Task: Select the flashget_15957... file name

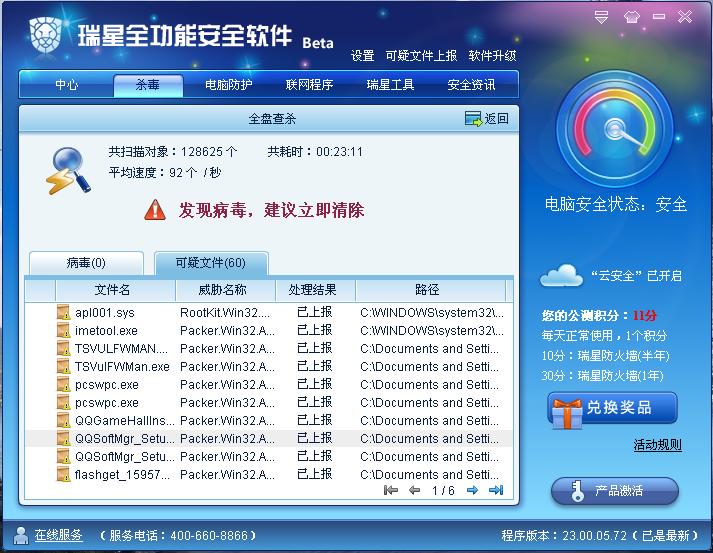Action: [122, 475]
